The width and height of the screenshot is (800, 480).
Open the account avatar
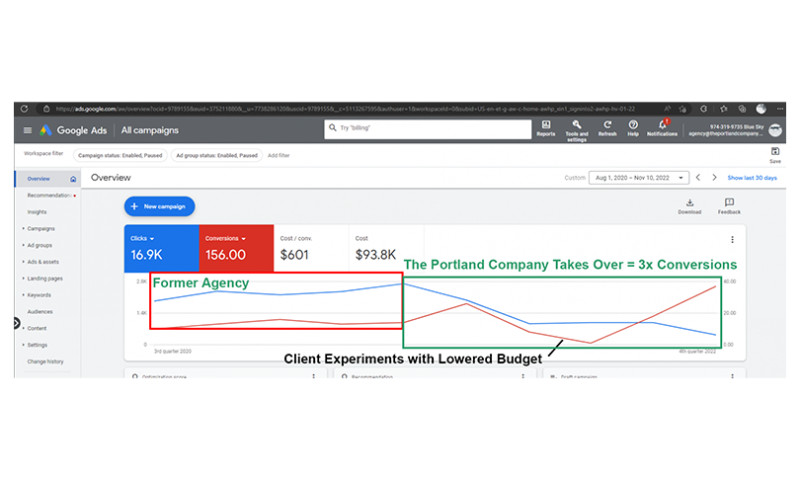click(x=775, y=130)
